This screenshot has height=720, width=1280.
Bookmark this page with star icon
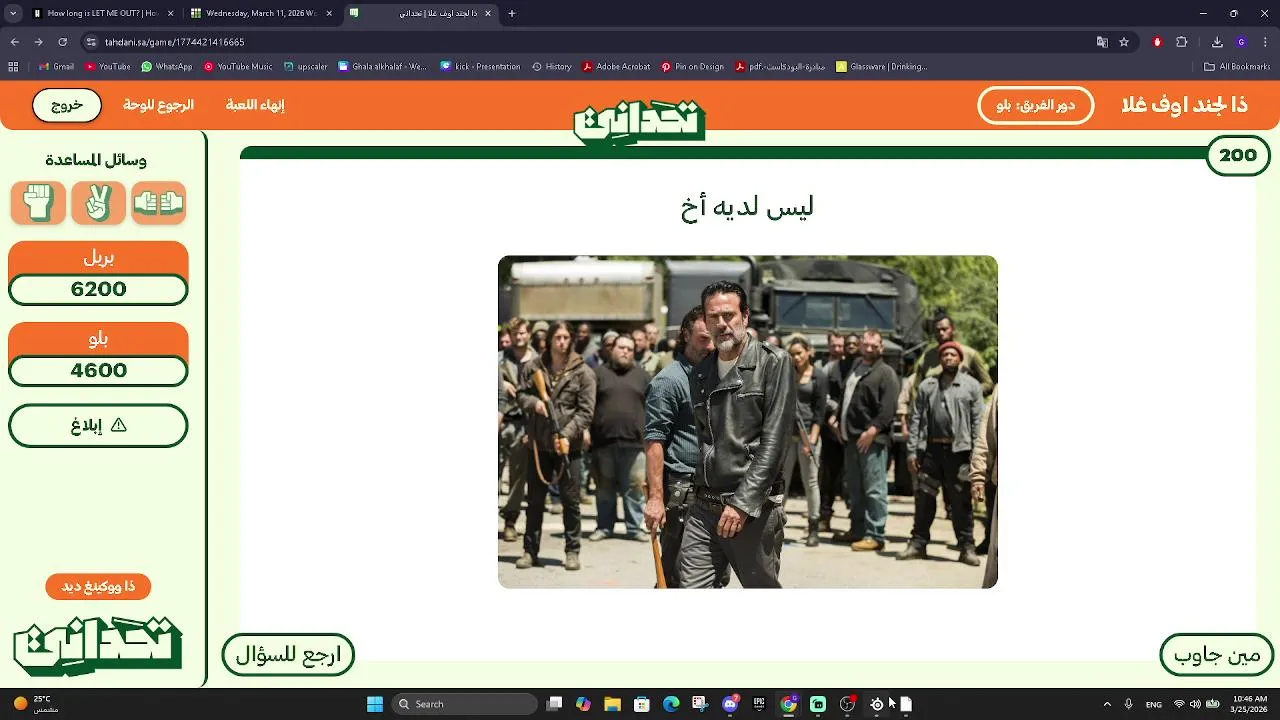pos(1124,42)
